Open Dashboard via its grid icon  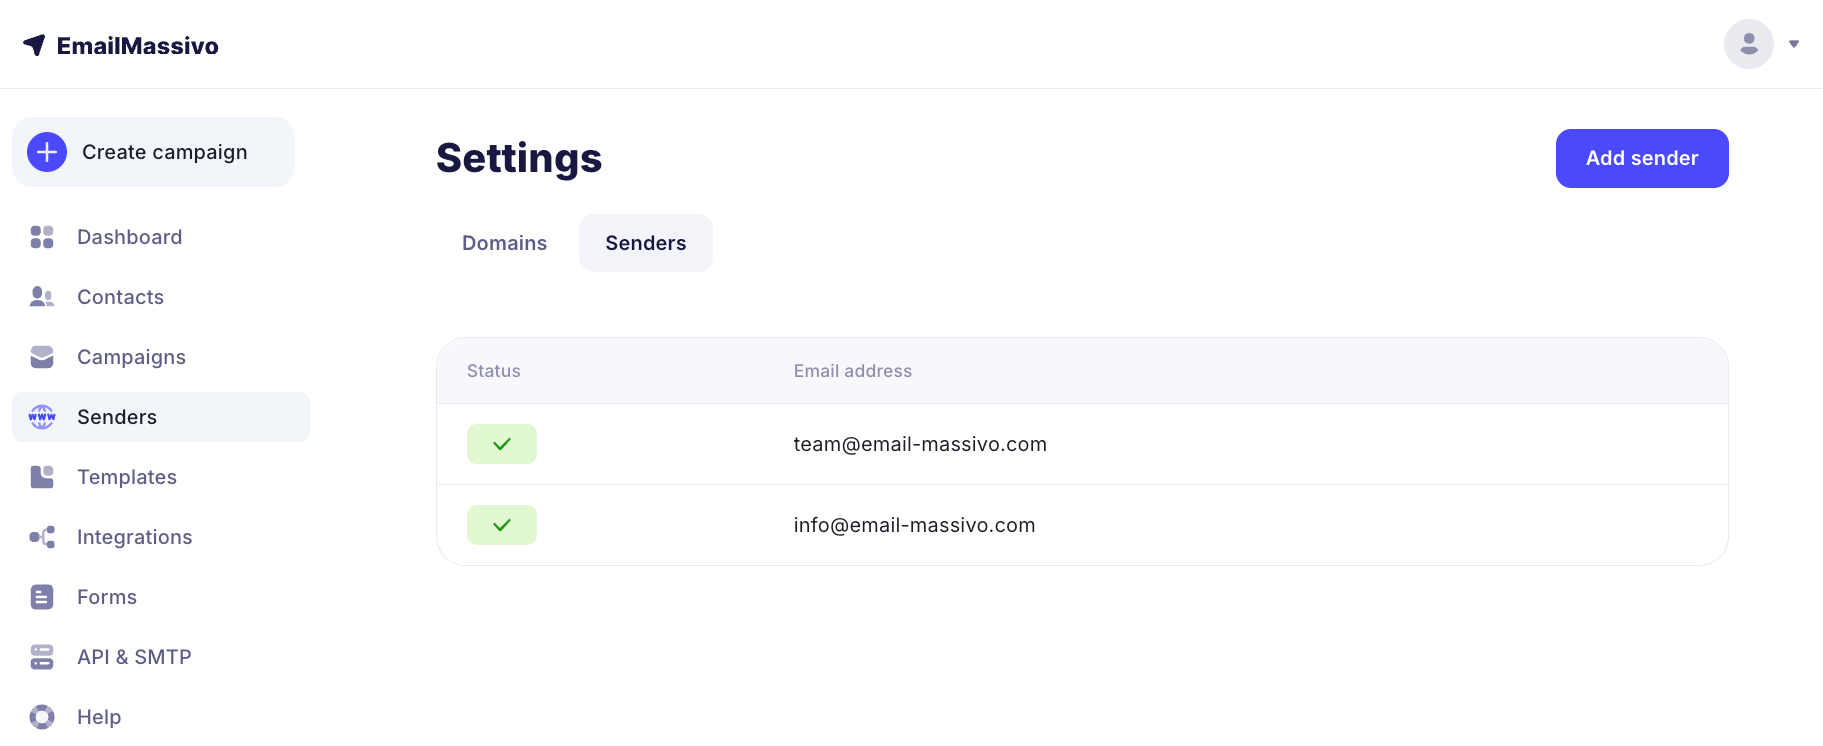tap(42, 237)
